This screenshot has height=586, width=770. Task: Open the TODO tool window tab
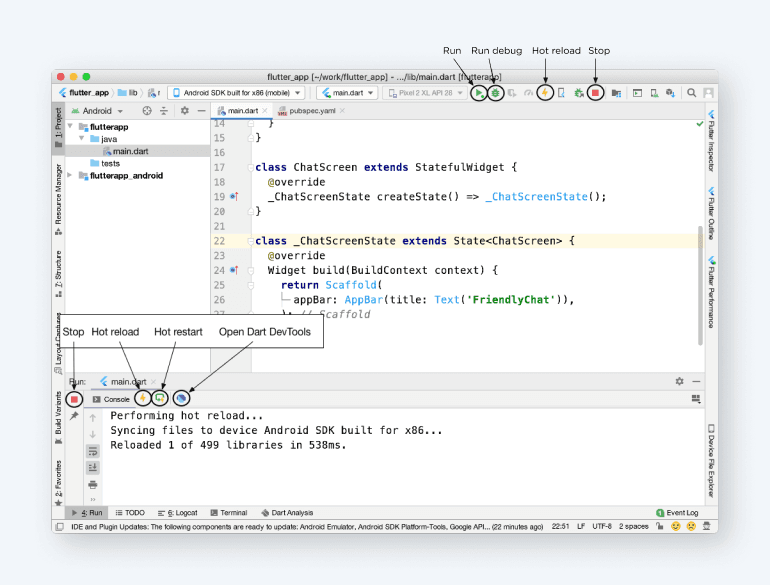pyautogui.click(x=130, y=513)
